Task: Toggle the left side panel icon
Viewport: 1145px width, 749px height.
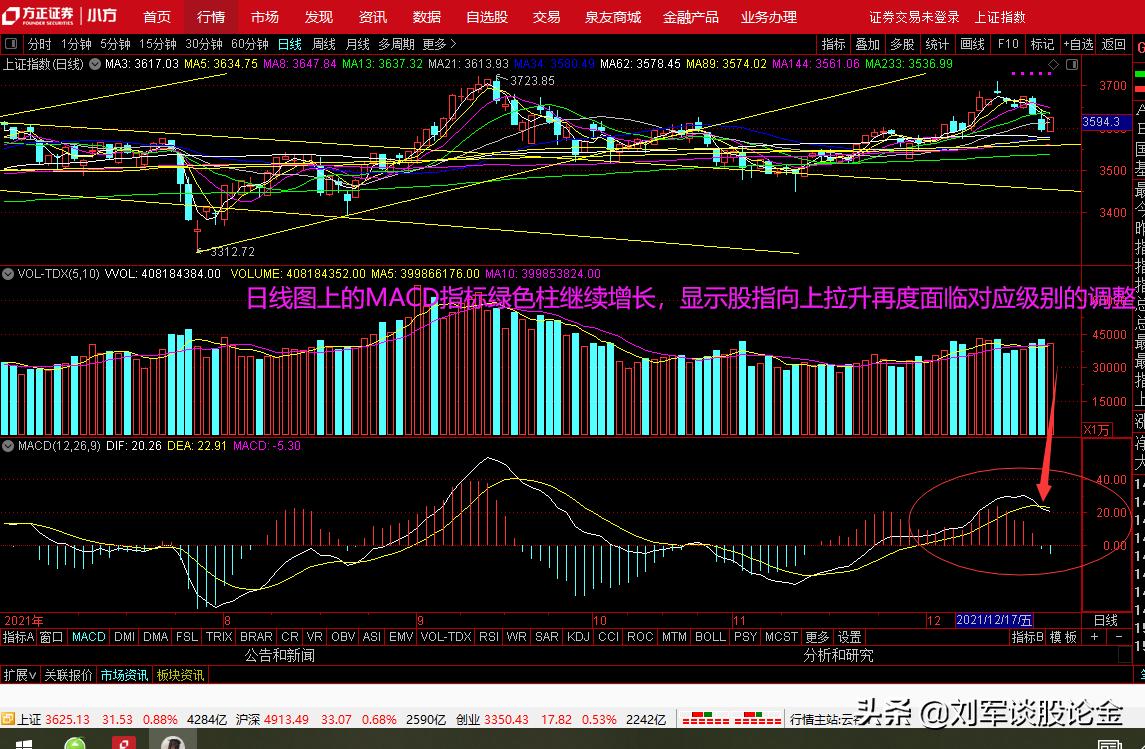Action: point(10,44)
